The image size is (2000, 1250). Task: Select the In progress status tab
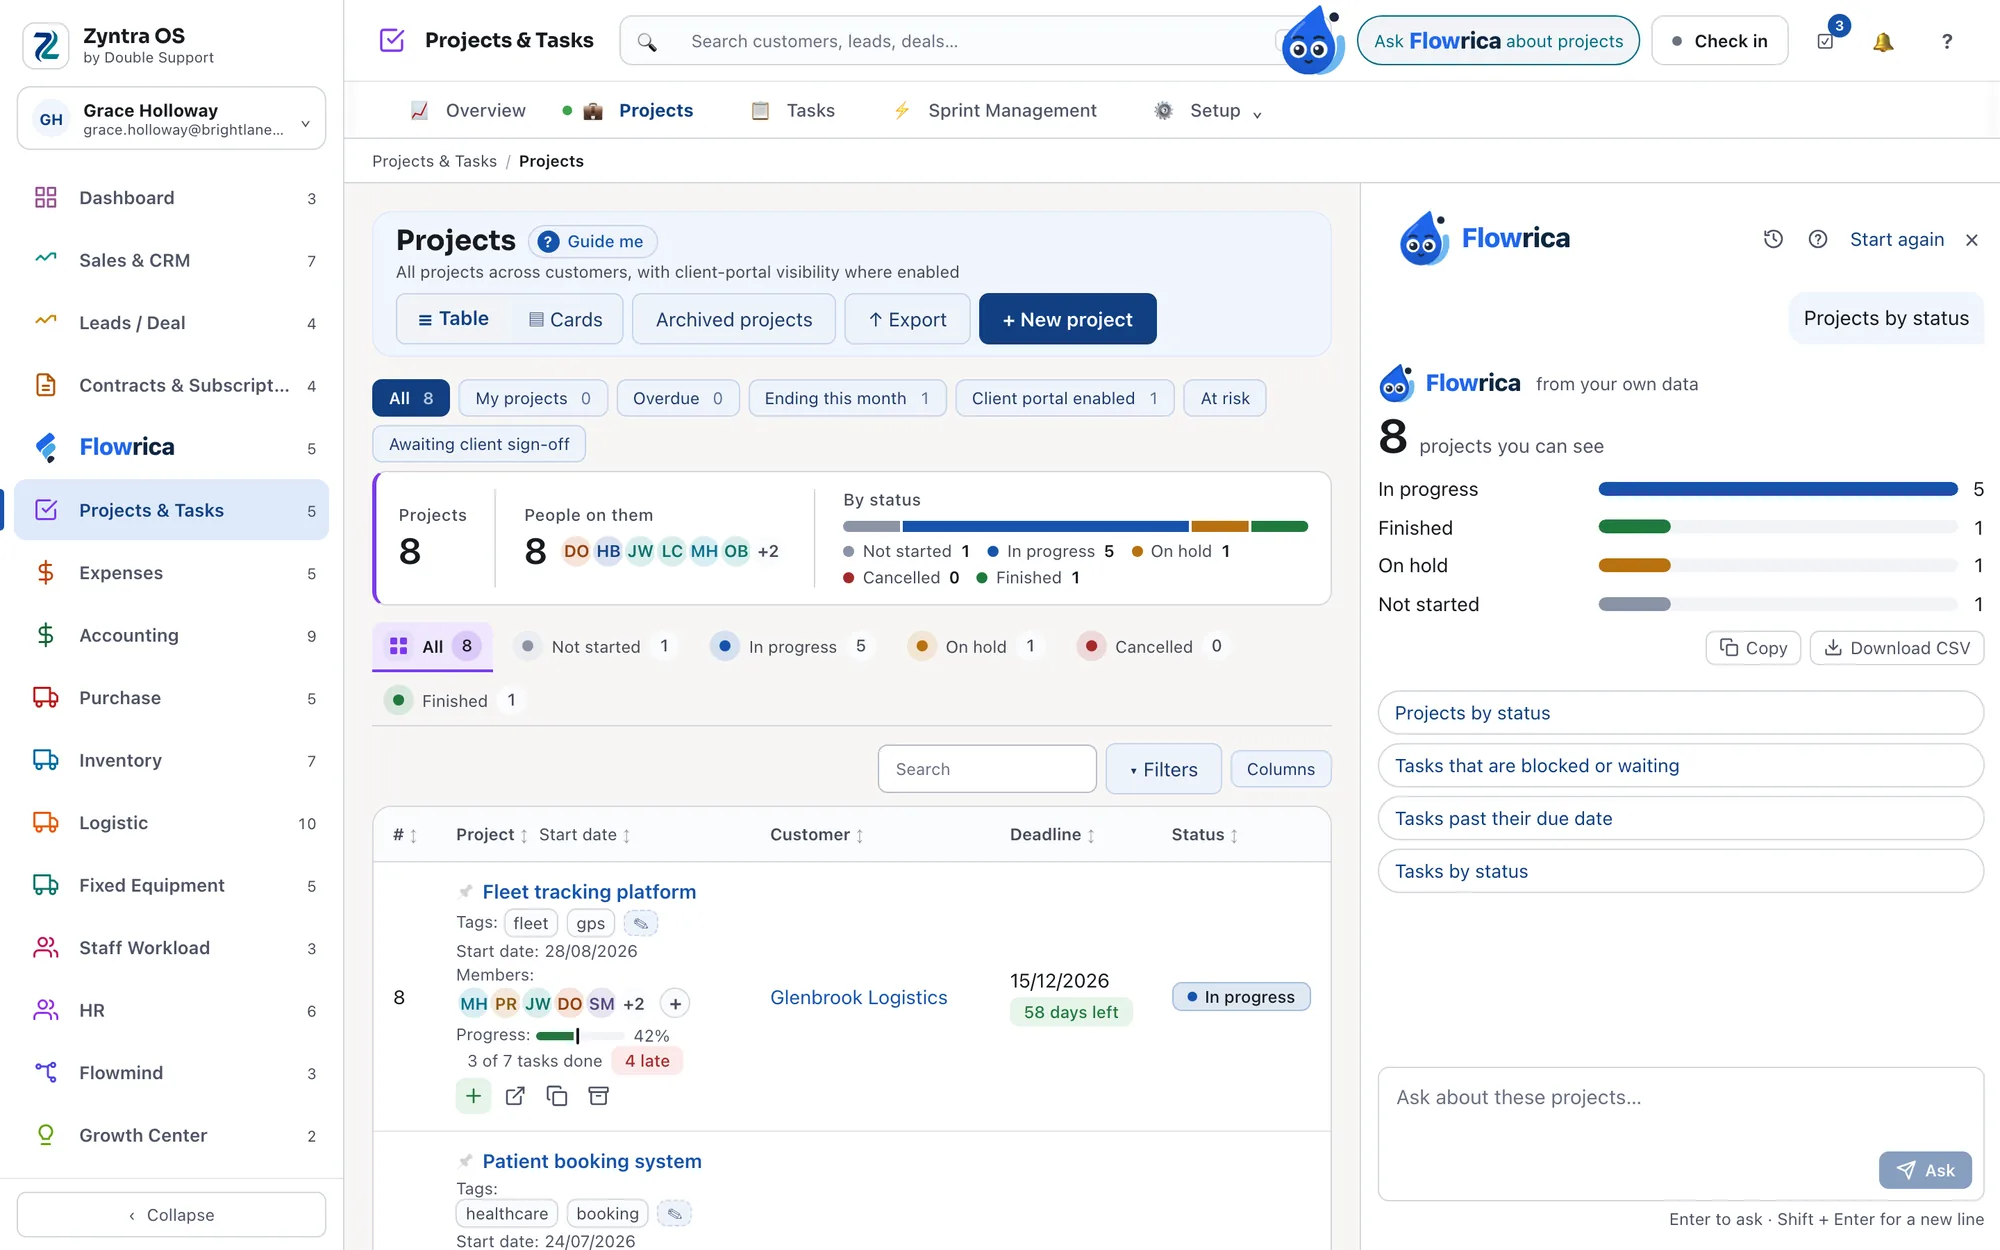pos(791,647)
